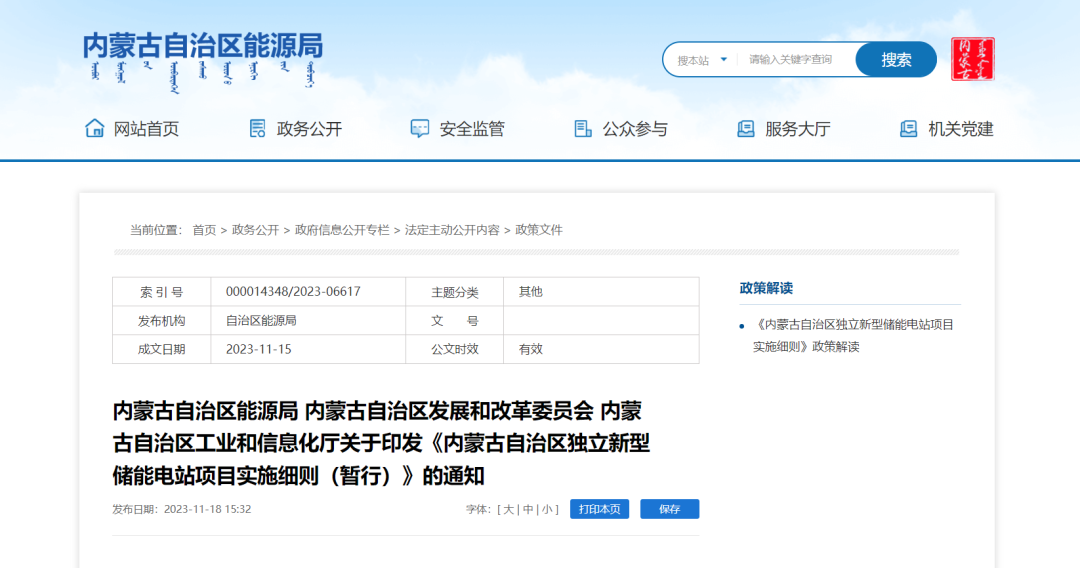Click the 搜索 search button
The image size is (1080, 568).
[x=896, y=60]
